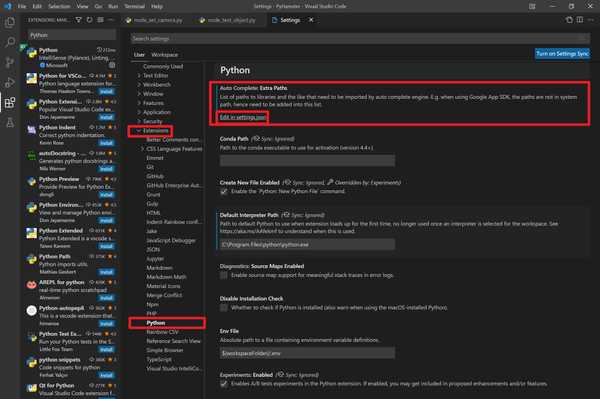Toggle split editor layout icon
600x399 pixels.
pyautogui.click(x=580, y=20)
